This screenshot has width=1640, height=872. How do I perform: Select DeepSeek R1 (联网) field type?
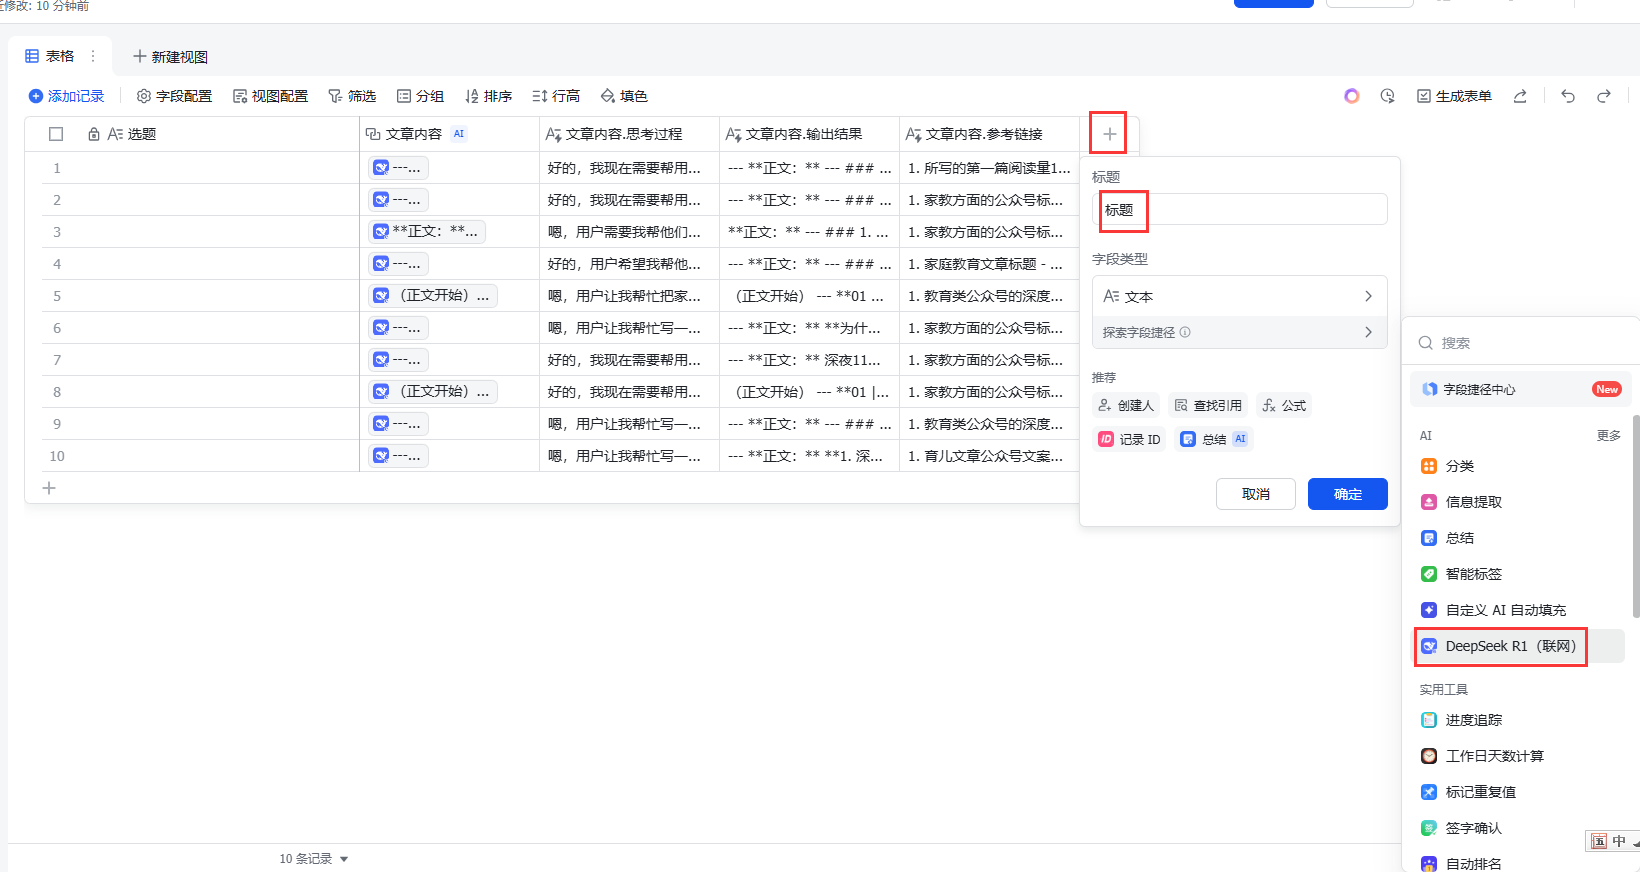click(x=1500, y=646)
